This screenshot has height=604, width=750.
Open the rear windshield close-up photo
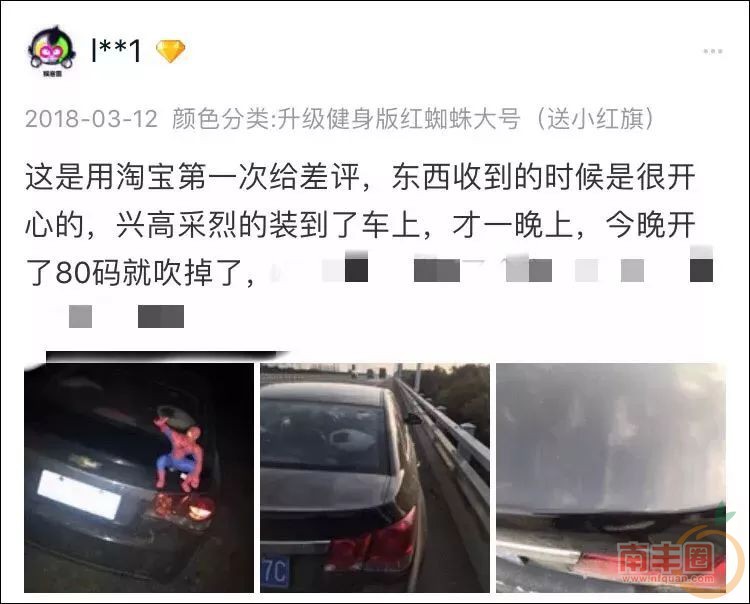pos(611,478)
